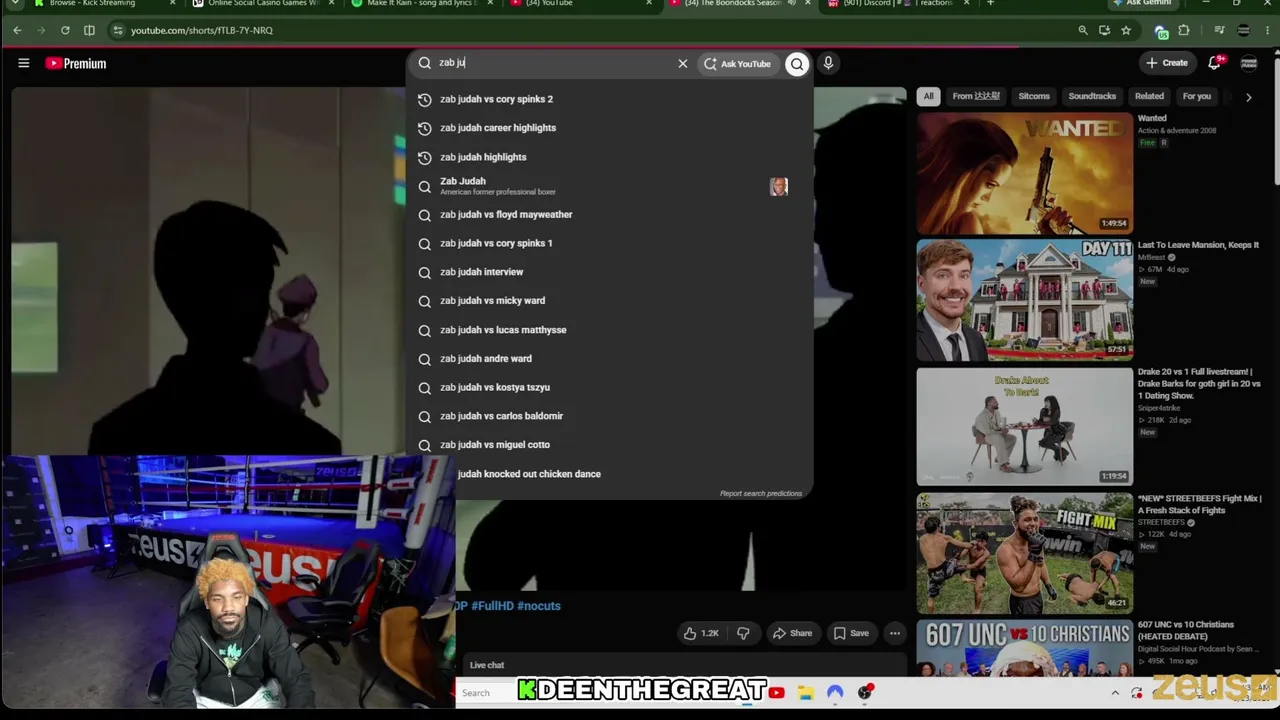The height and width of the screenshot is (720, 1280).
Task: Pick suggestion 'zab judah vs cory spinks 2'
Action: [609, 99]
